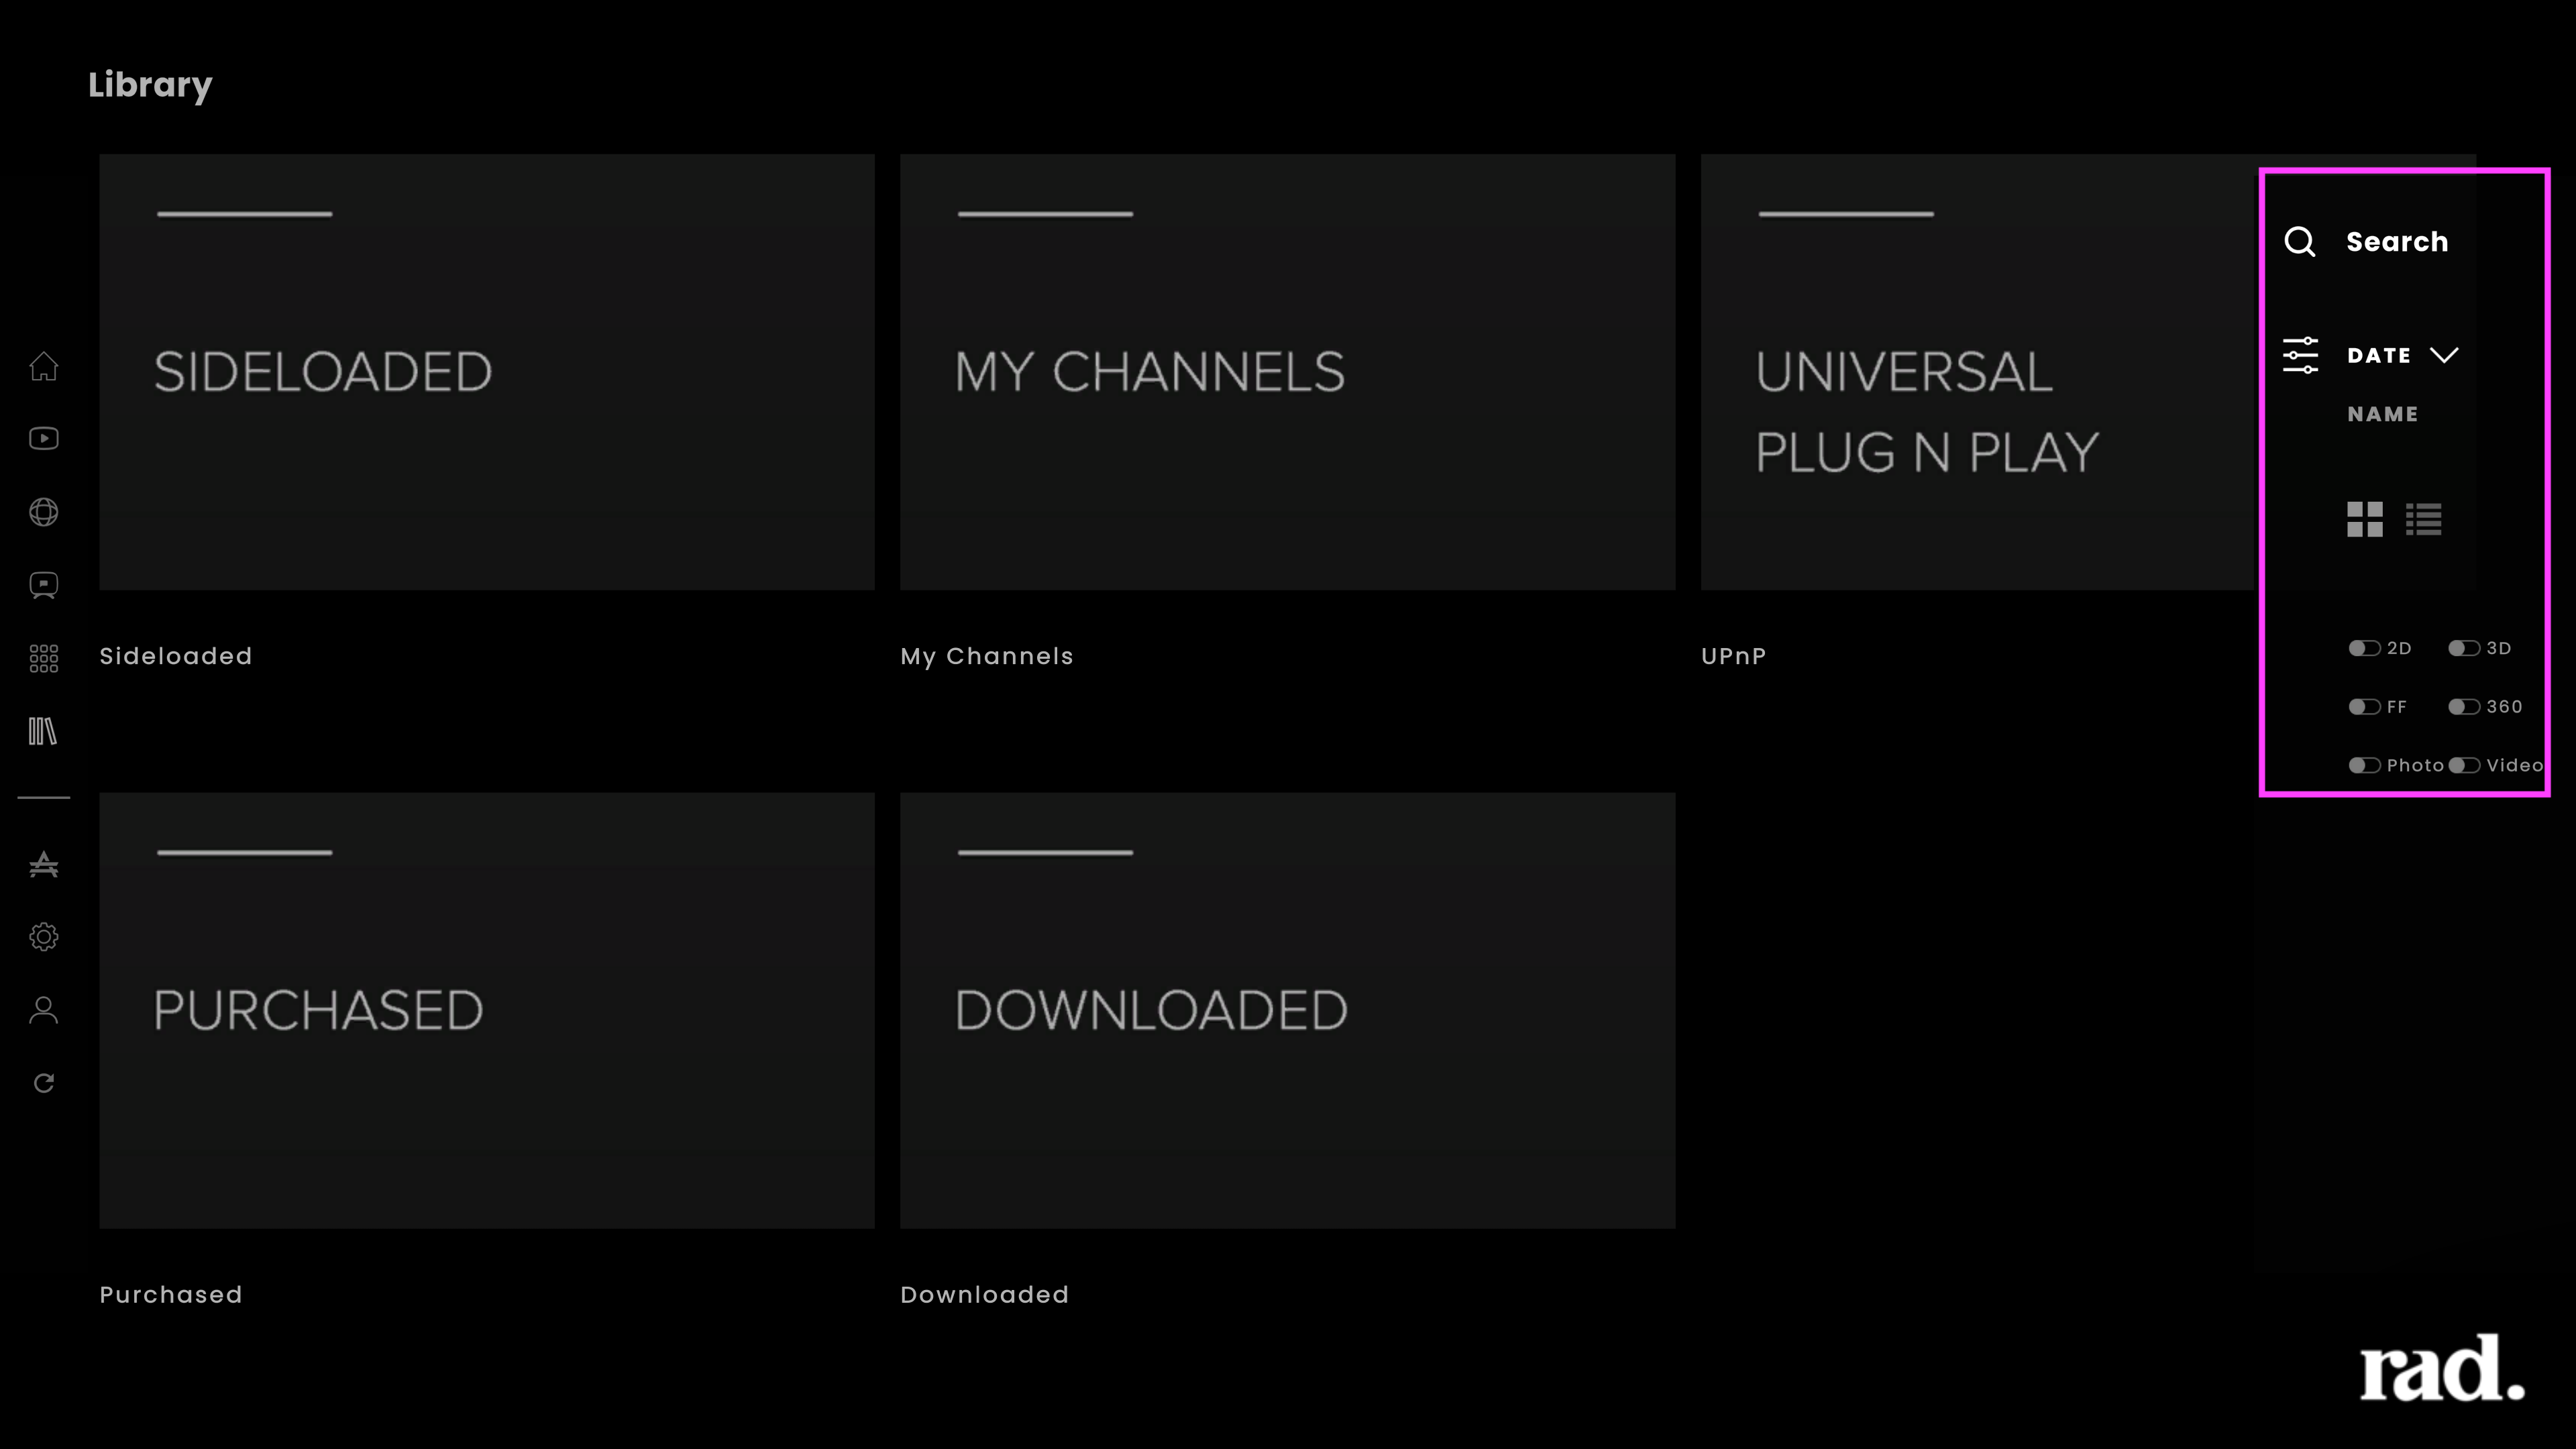This screenshot has width=2576, height=1449.
Task: Toggle the Photo filter switch
Action: click(2364, 766)
